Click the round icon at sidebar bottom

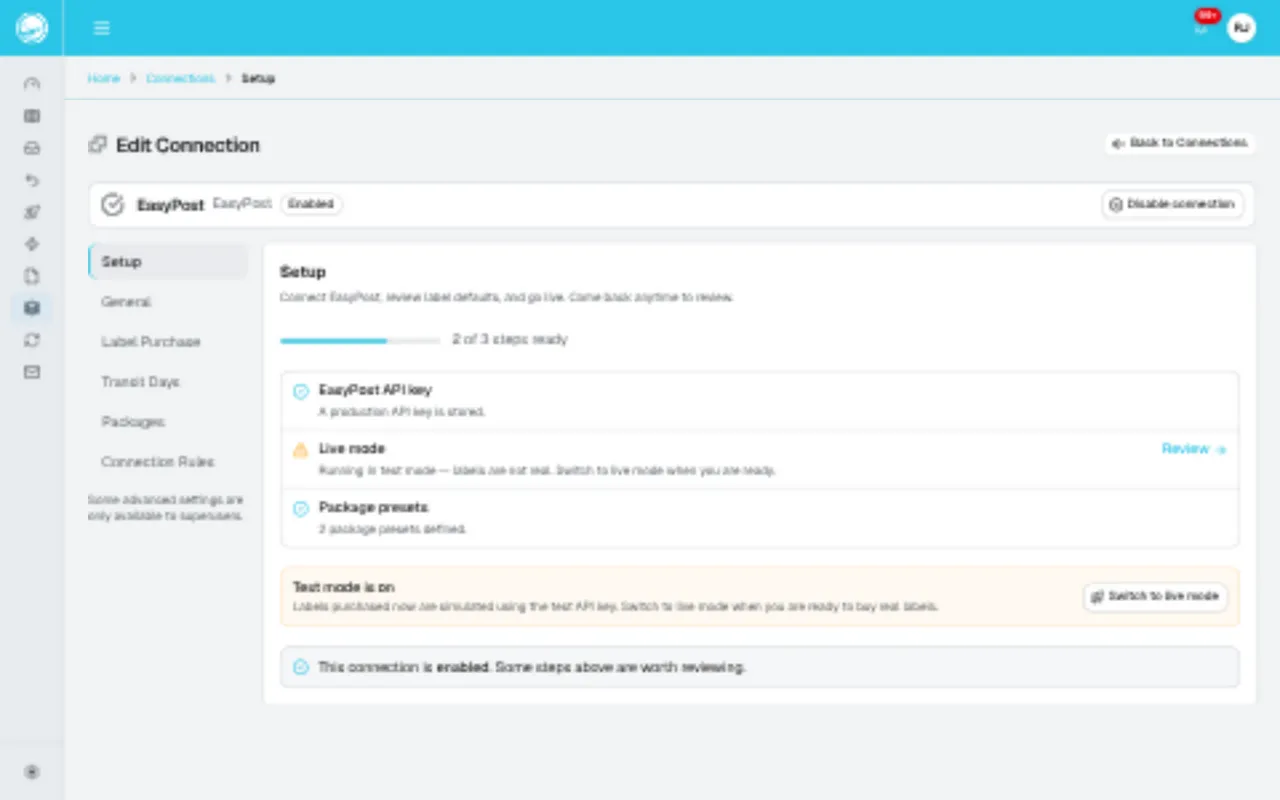tap(32, 772)
